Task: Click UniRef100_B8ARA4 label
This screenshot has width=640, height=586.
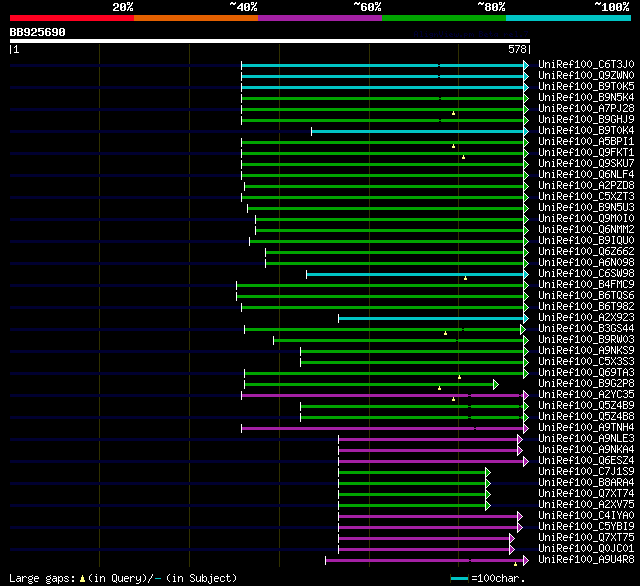Action: tap(586, 483)
